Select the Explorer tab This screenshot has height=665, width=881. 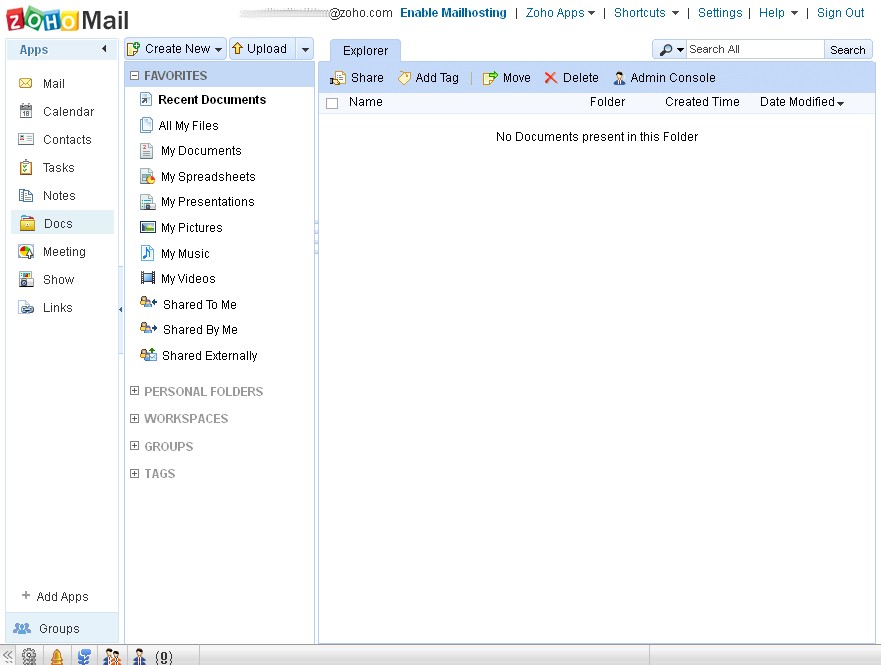click(365, 51)
